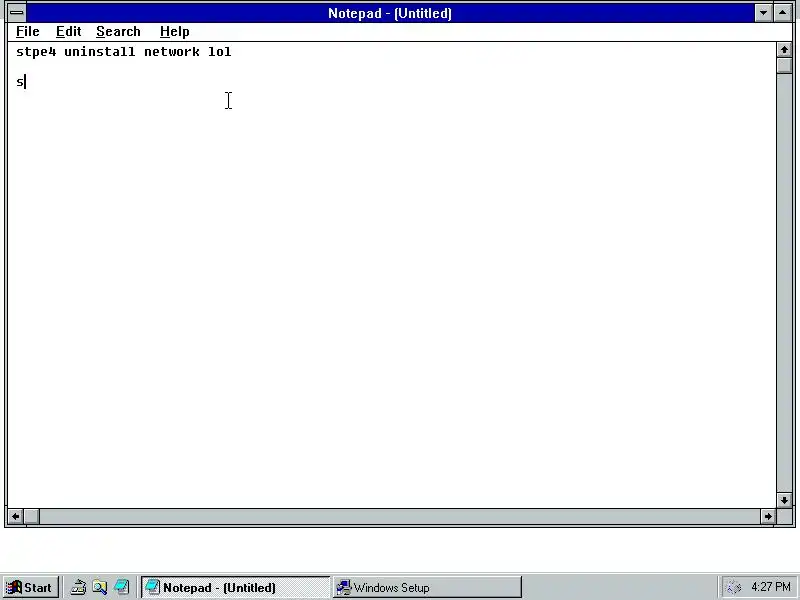
Task: Click the horizontal scrollbar left arrow
Action: pos(16,516)
